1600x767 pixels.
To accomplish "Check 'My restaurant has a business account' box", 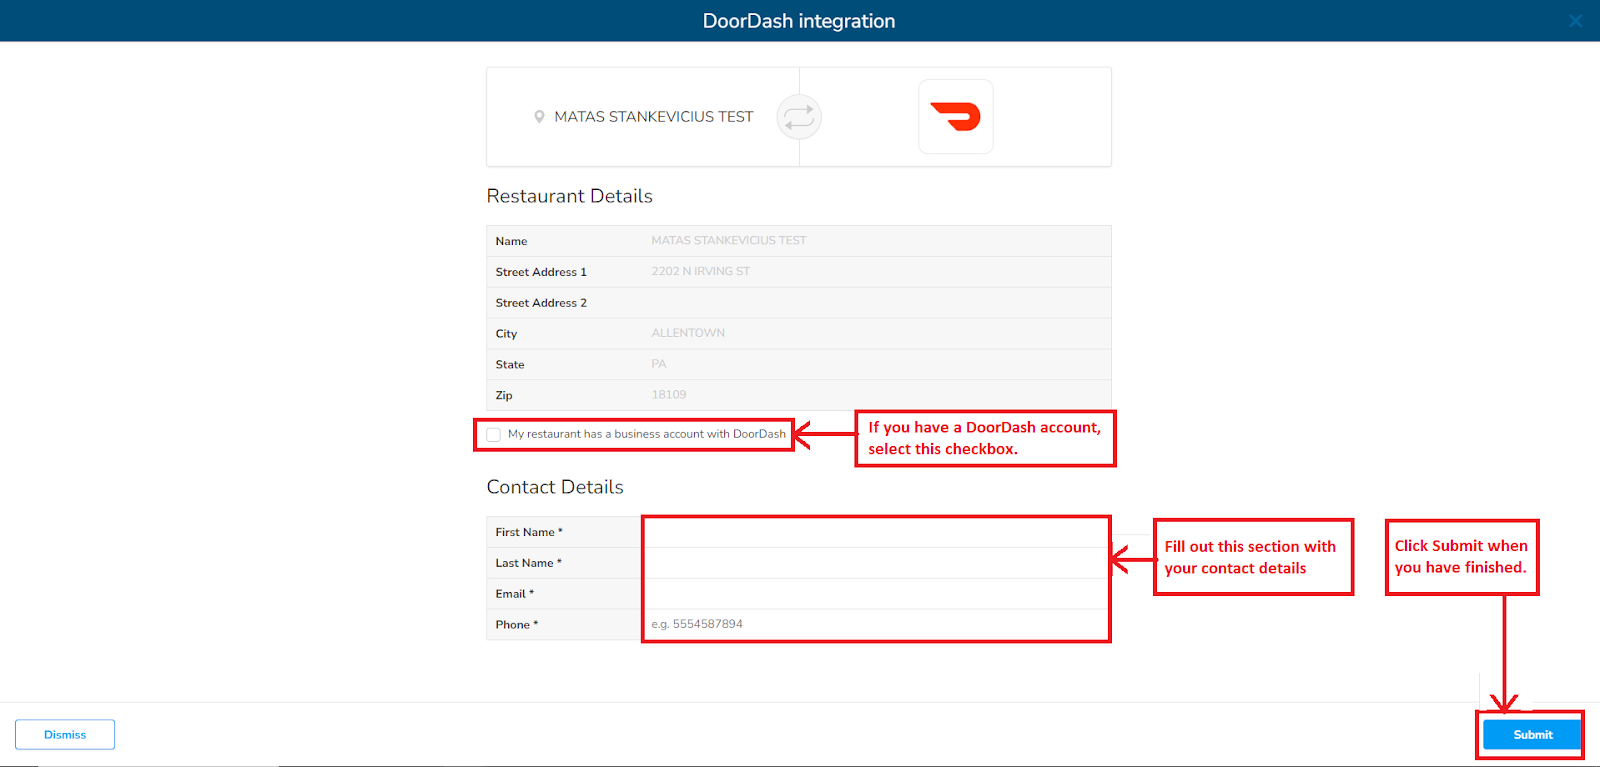I will [493, 435].
